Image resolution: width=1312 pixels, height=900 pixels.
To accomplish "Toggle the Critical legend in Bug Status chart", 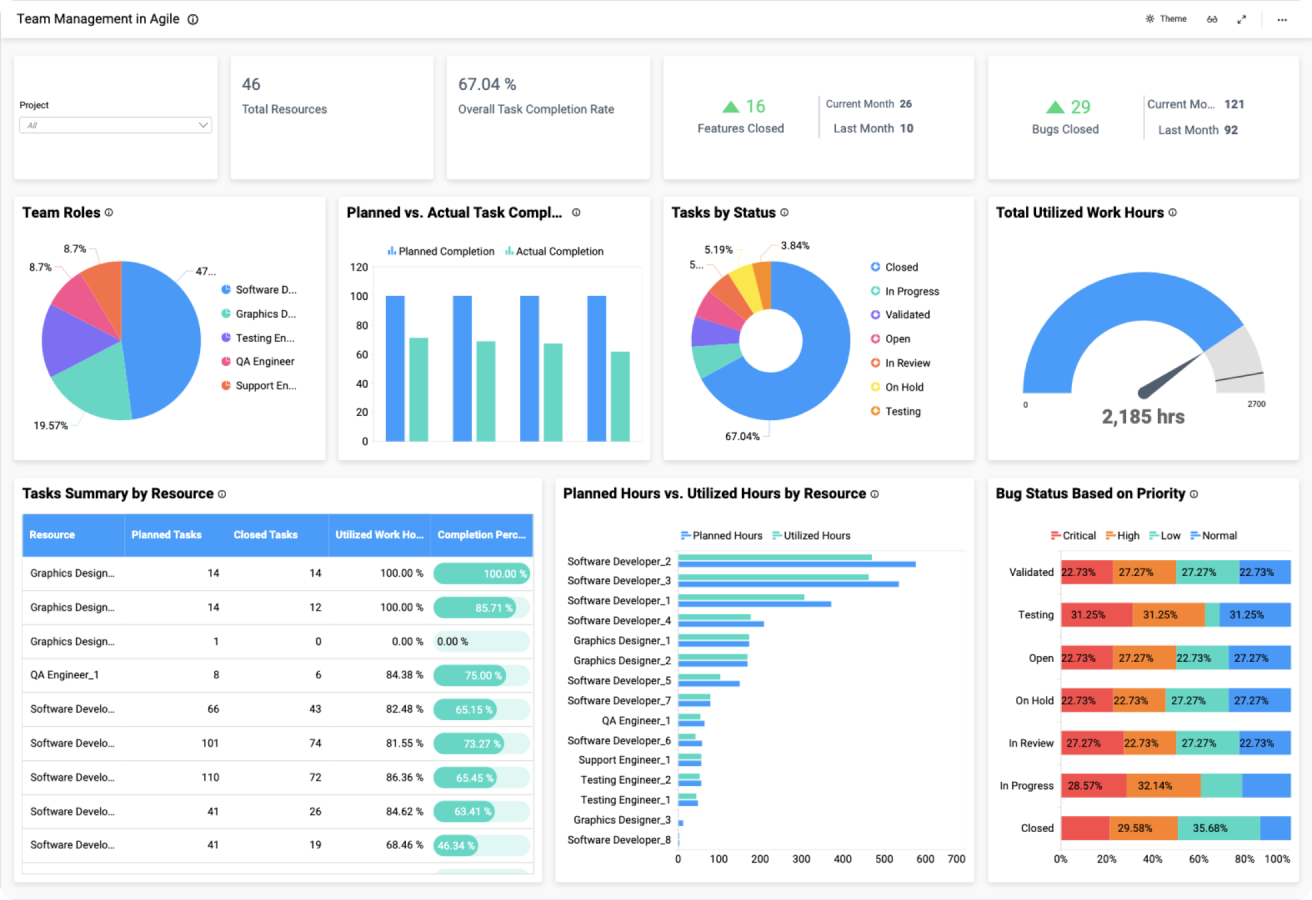I will point(1073,536).
